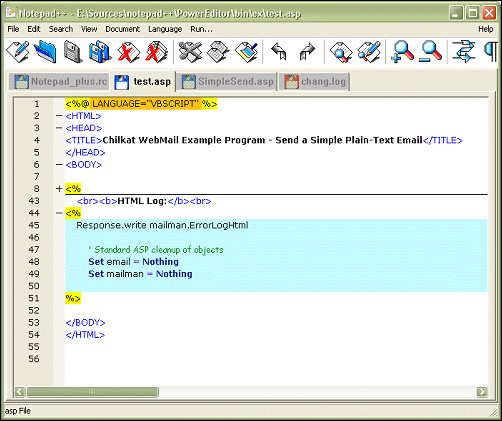Click the HTML Log: text on line 43
This screenshot has width=502, height=421.
142,201
